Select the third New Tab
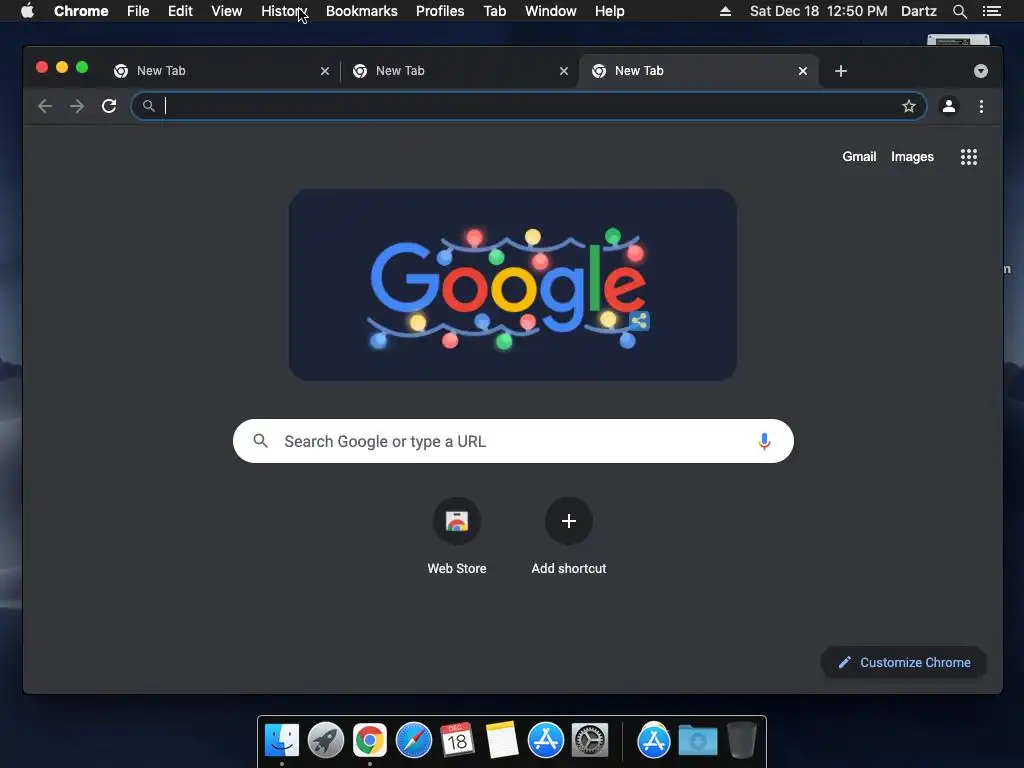 pyautogui.click(x=699, y=71)
